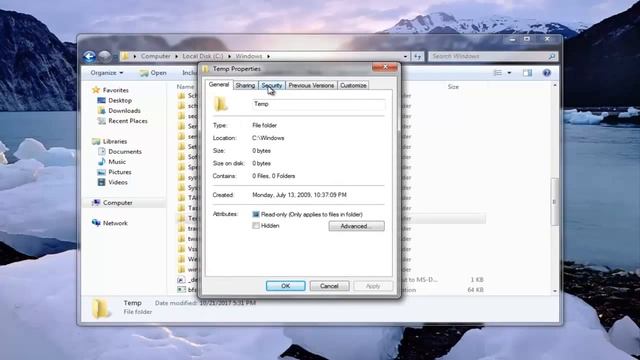Open the view options dropdown arrow
640x360 pixels.
click(509, 73)
